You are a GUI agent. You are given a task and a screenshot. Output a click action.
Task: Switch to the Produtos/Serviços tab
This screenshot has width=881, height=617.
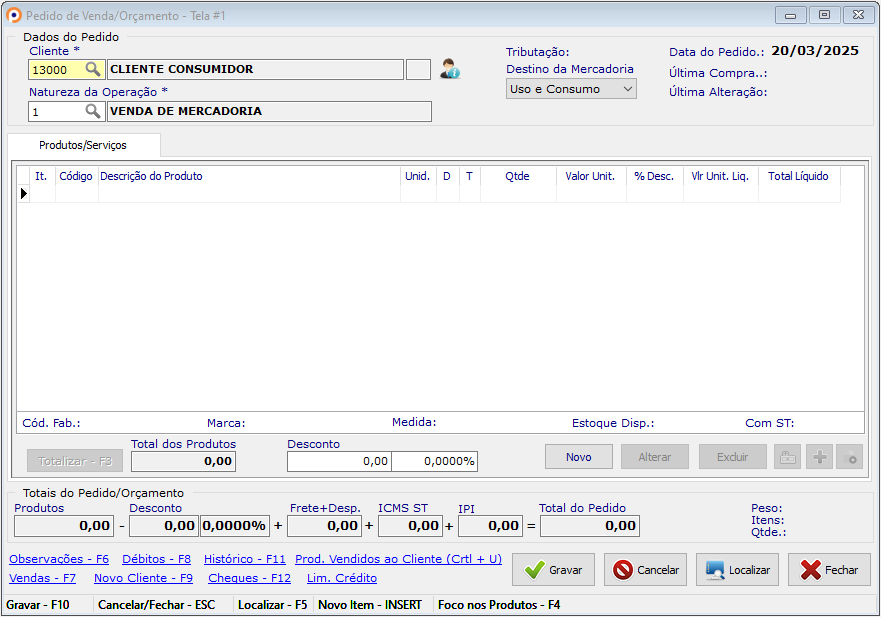[x=83, y=145]
